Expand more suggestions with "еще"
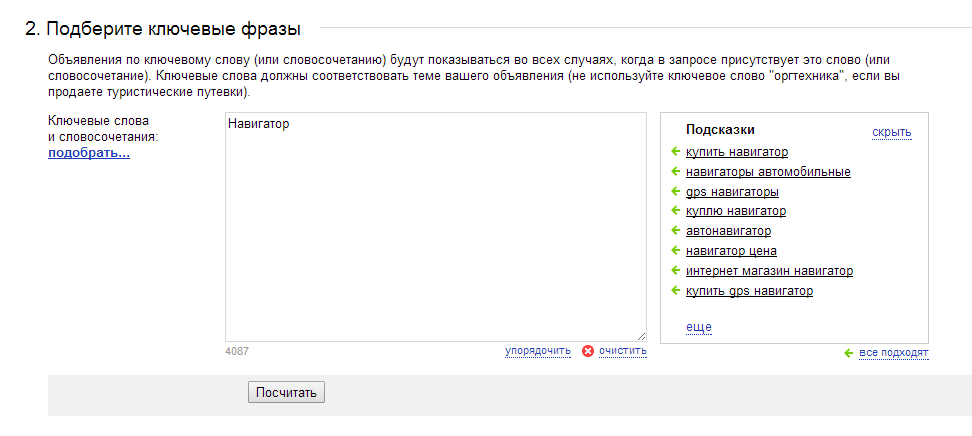 698,327
